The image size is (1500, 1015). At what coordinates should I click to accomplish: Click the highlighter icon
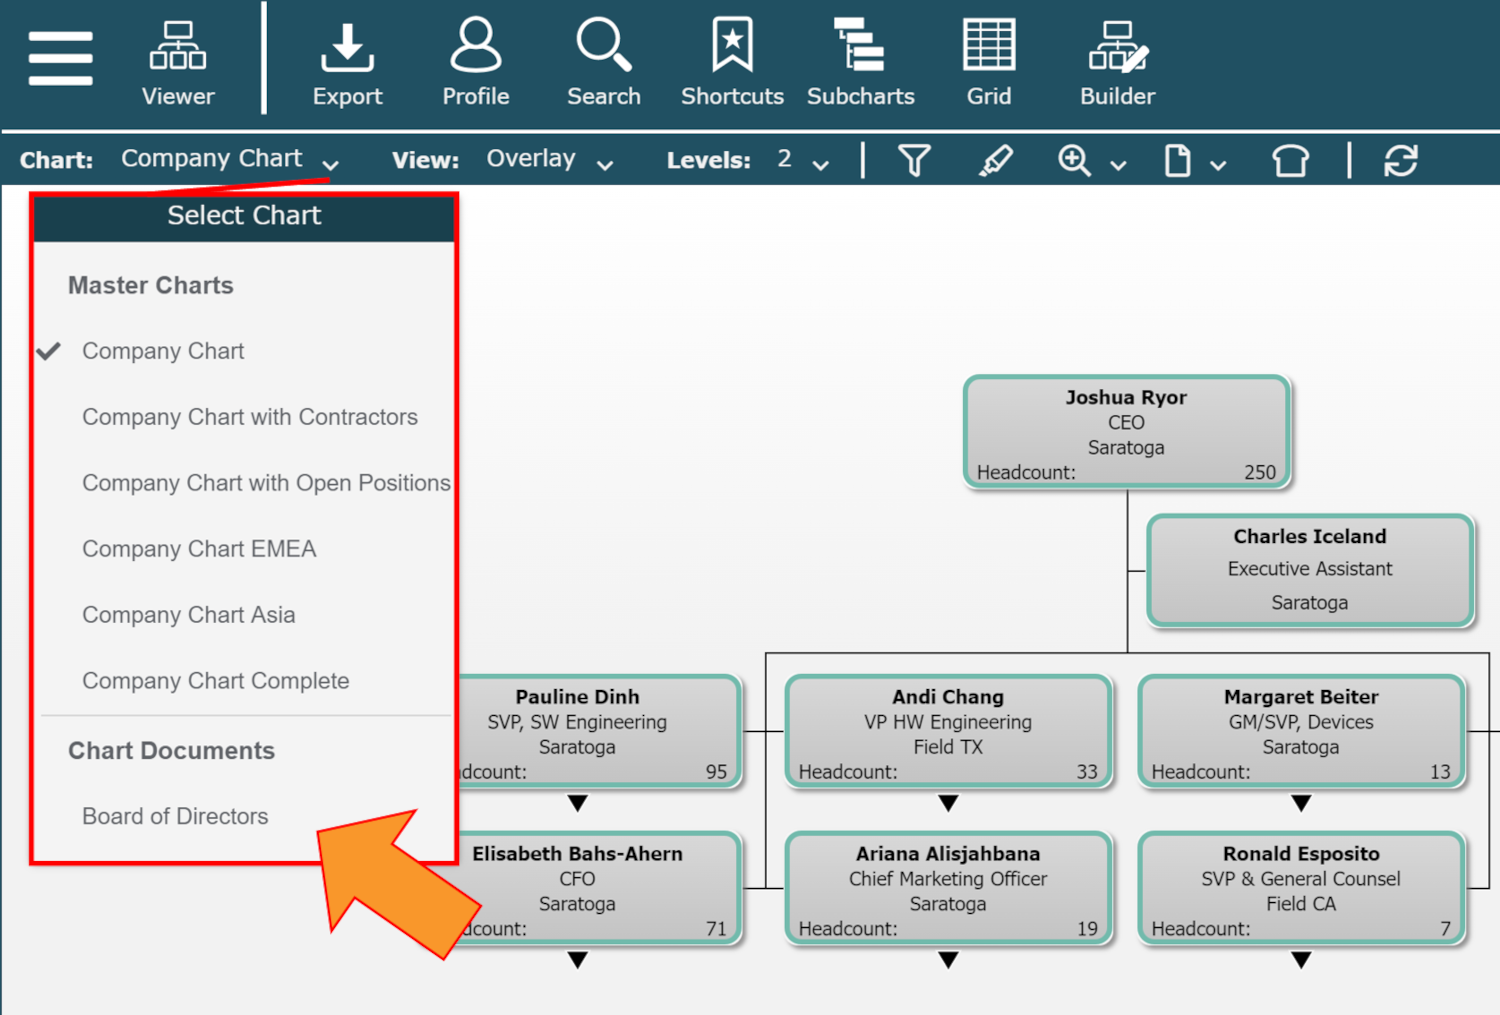tap(995, 160)
